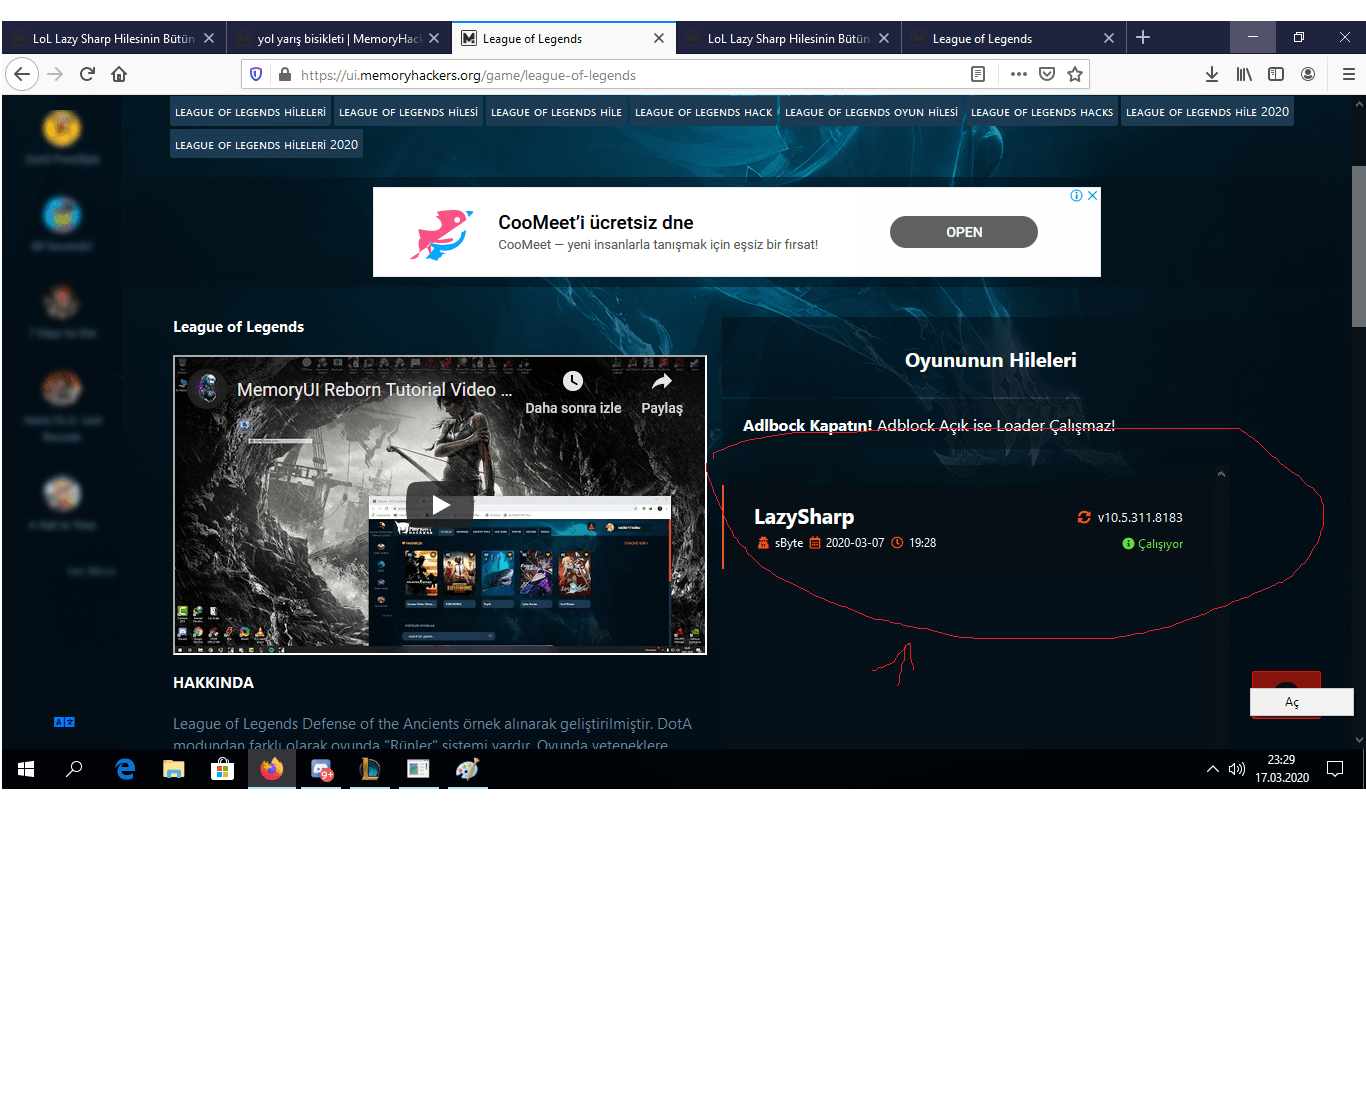The width and height of the screenshot is (1366, 1108).
Task: Open Windows notification center icon
Action: 1335,769
